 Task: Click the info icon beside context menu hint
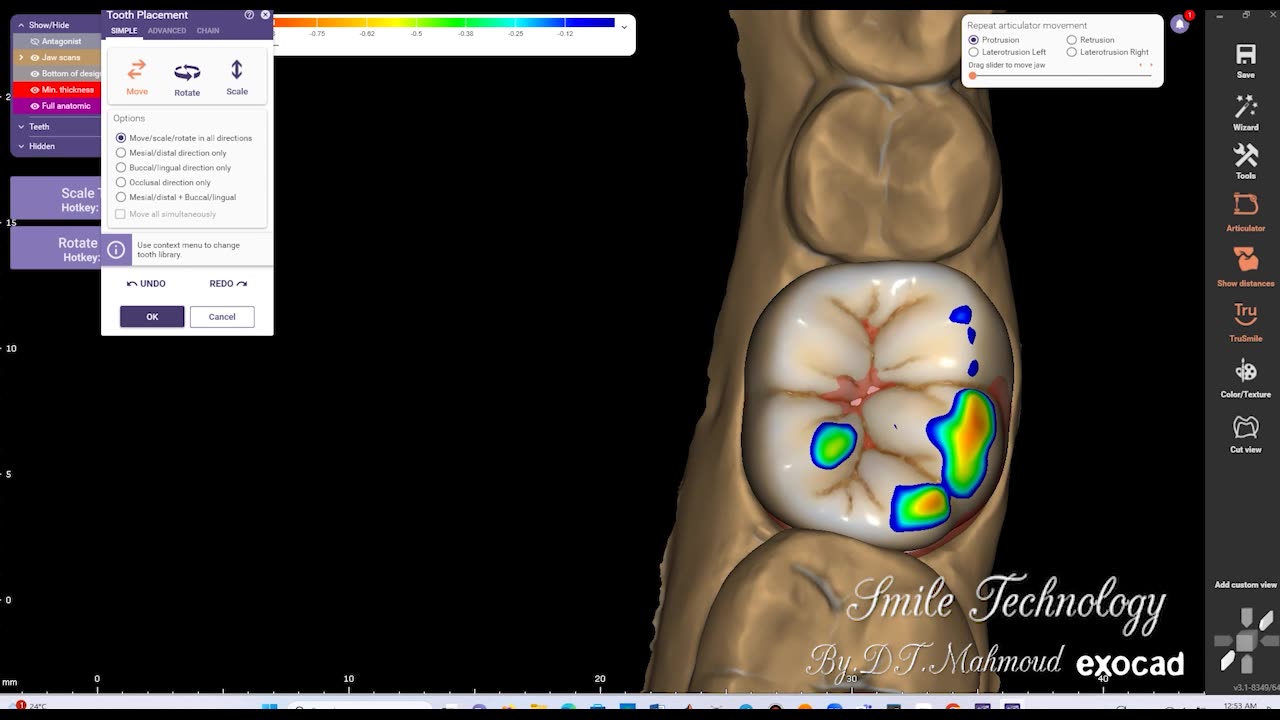(116, 250)
